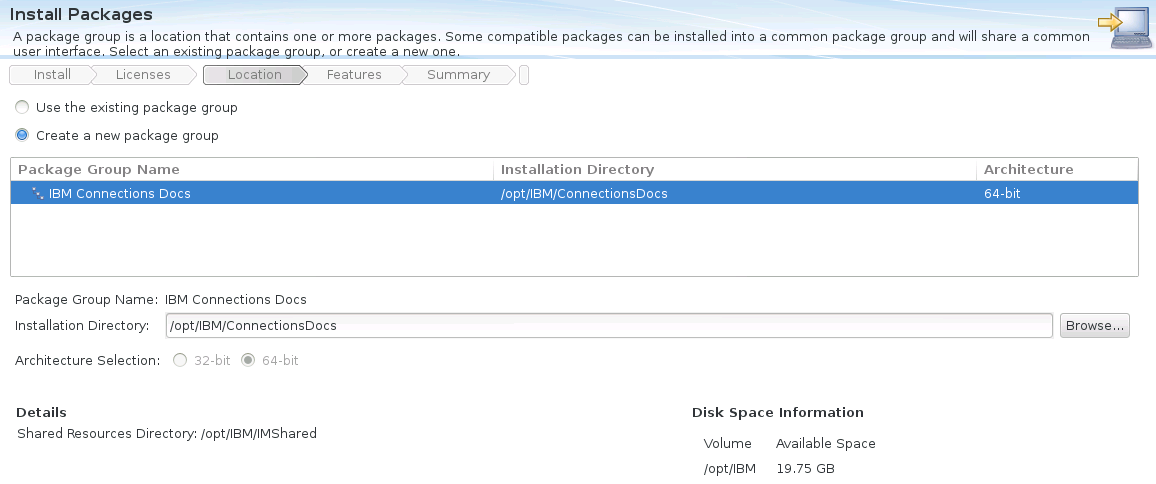1156x484 pixels.
Task: Browse for an installation directory
Action: click(1094, 325)
